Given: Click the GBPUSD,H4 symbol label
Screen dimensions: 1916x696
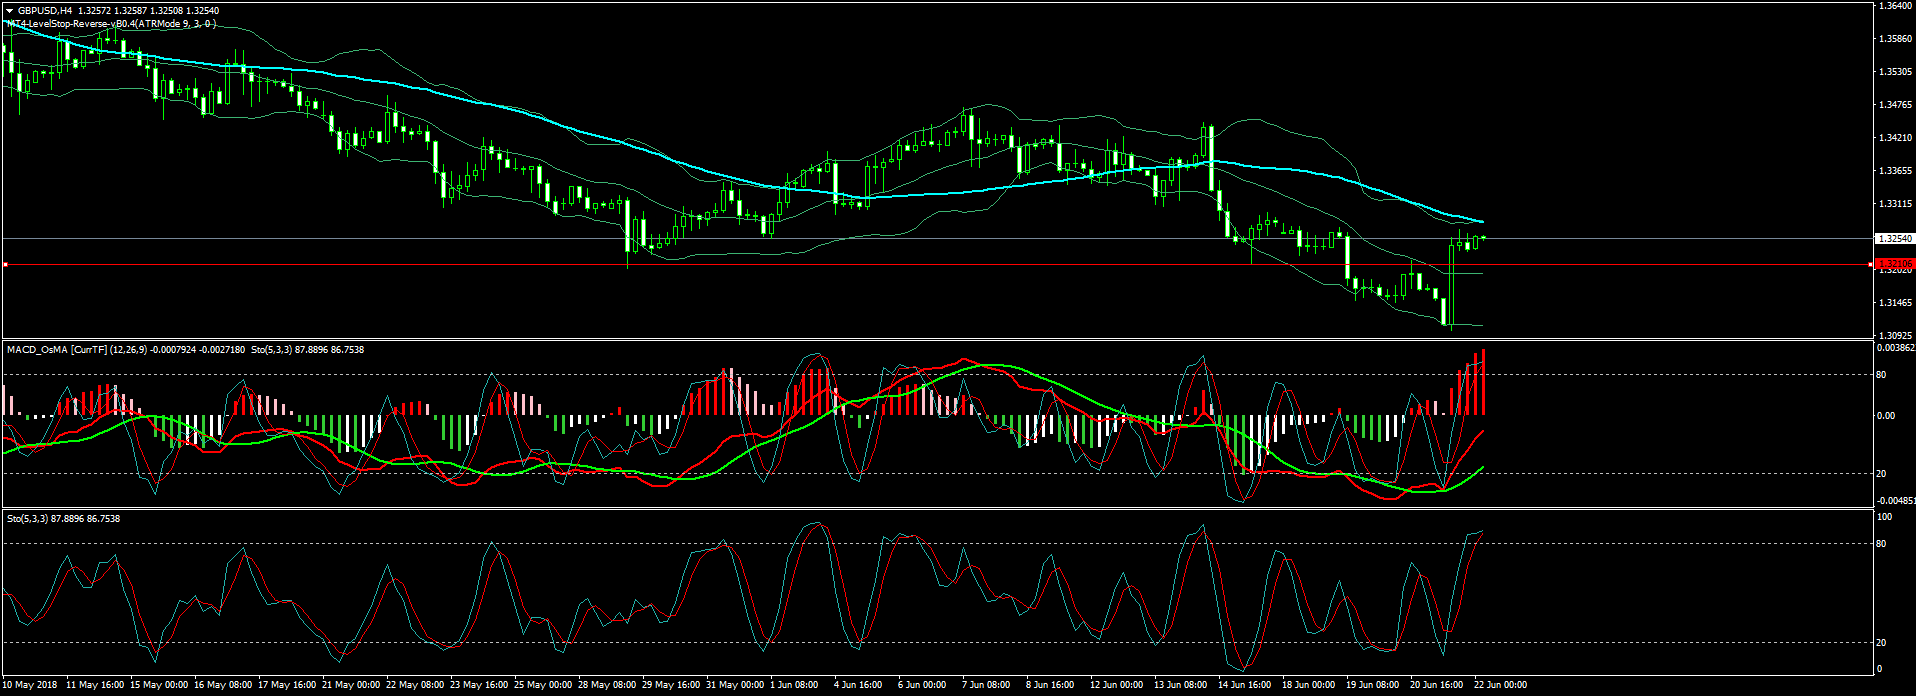Looking at the screenshot, I should pyautogui.click(x=45, y=11).
